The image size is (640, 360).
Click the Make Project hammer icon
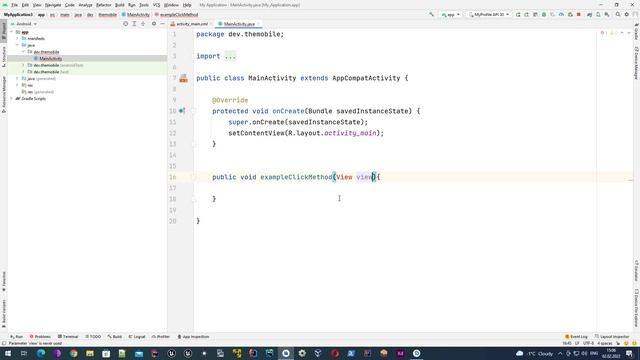click(431, 15)
